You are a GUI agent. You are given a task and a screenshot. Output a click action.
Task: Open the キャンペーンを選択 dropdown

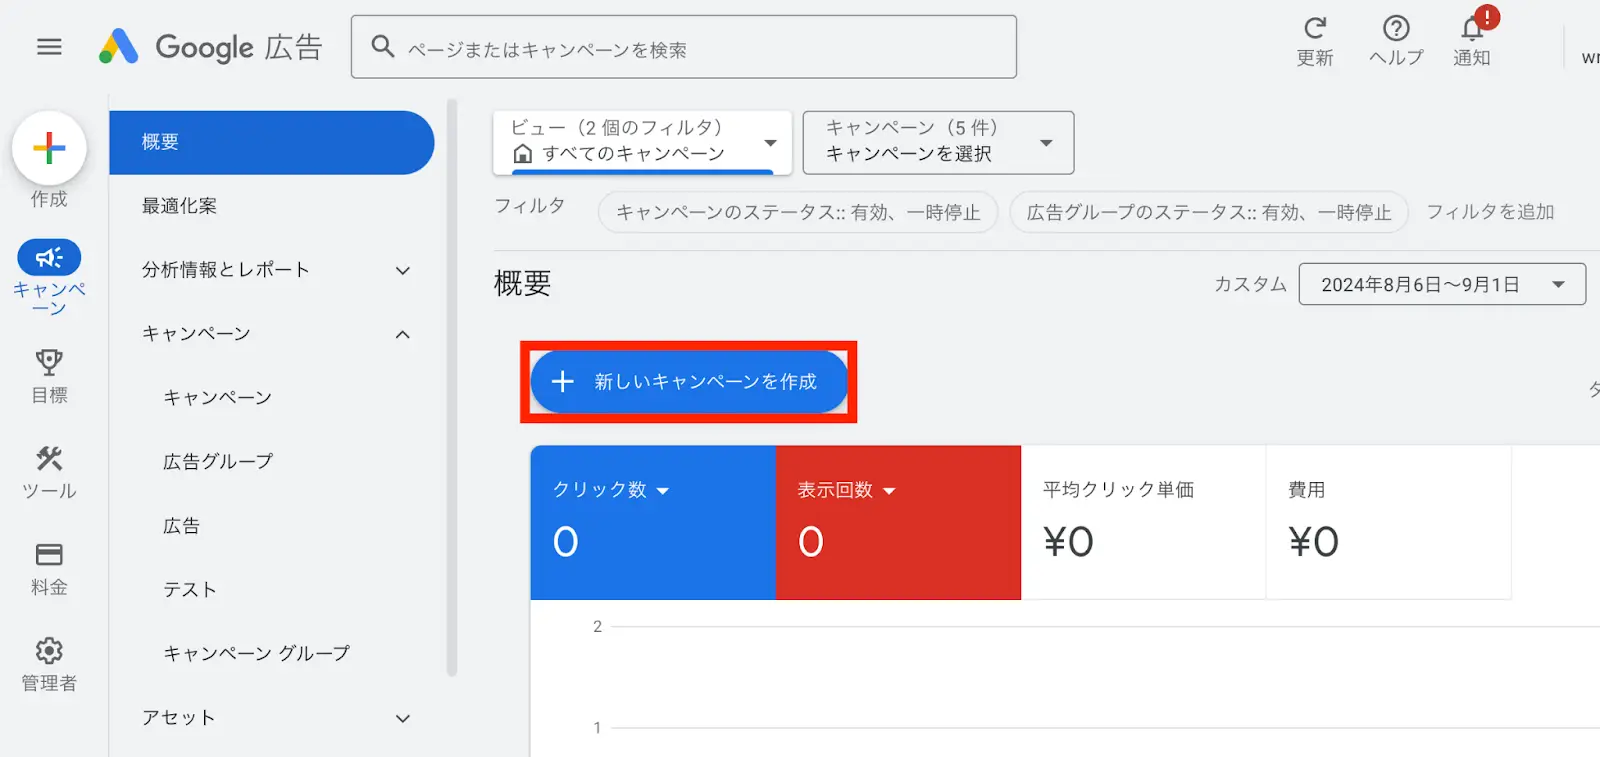[938, 142]
